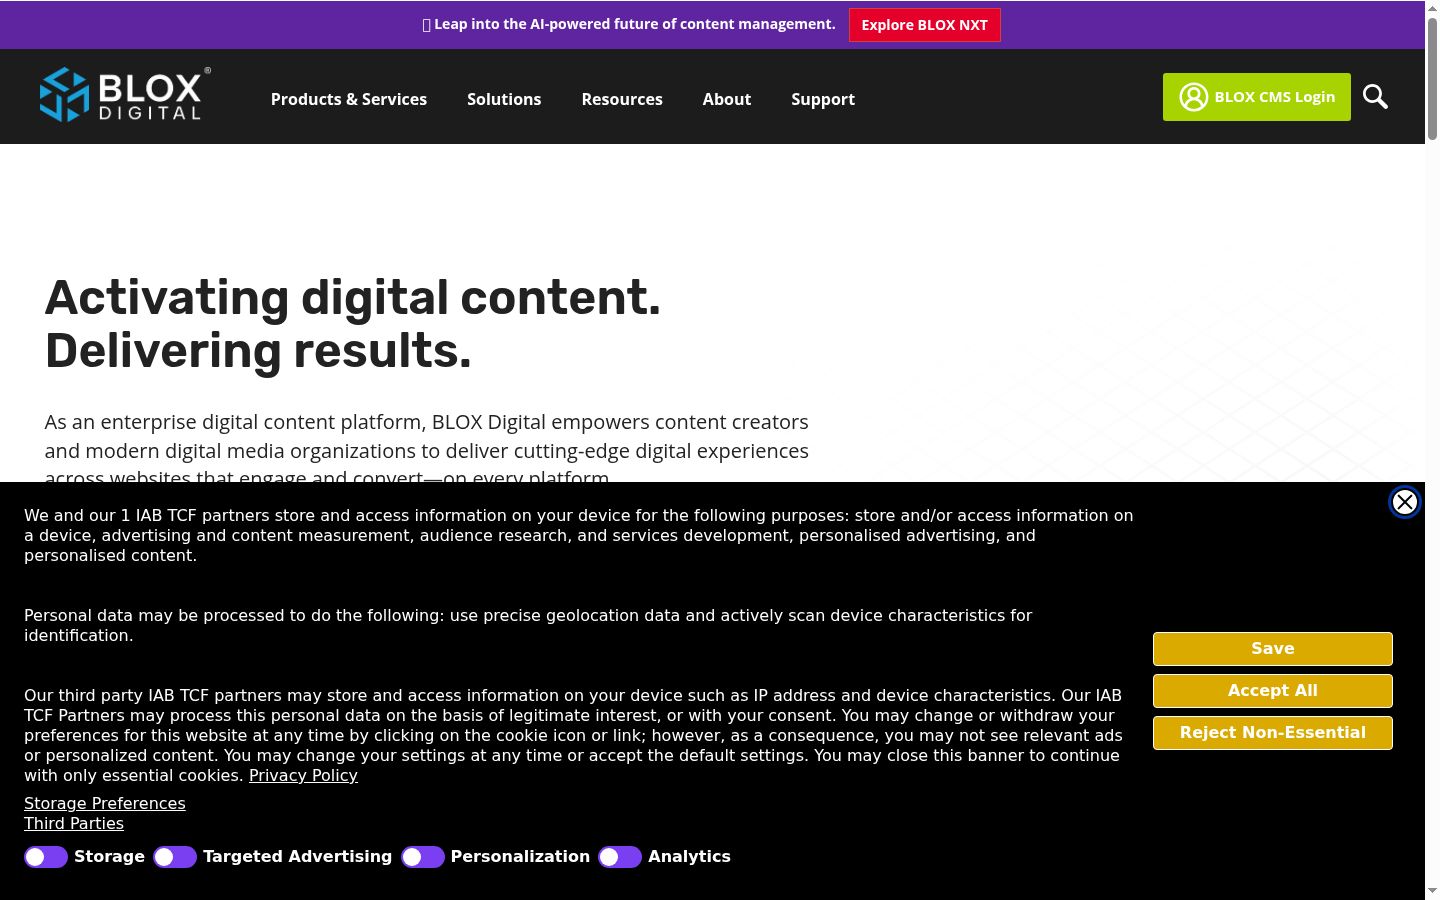Toggle the Analytics switch
The width and height of the screenshot is (1440, 900).
620,857
